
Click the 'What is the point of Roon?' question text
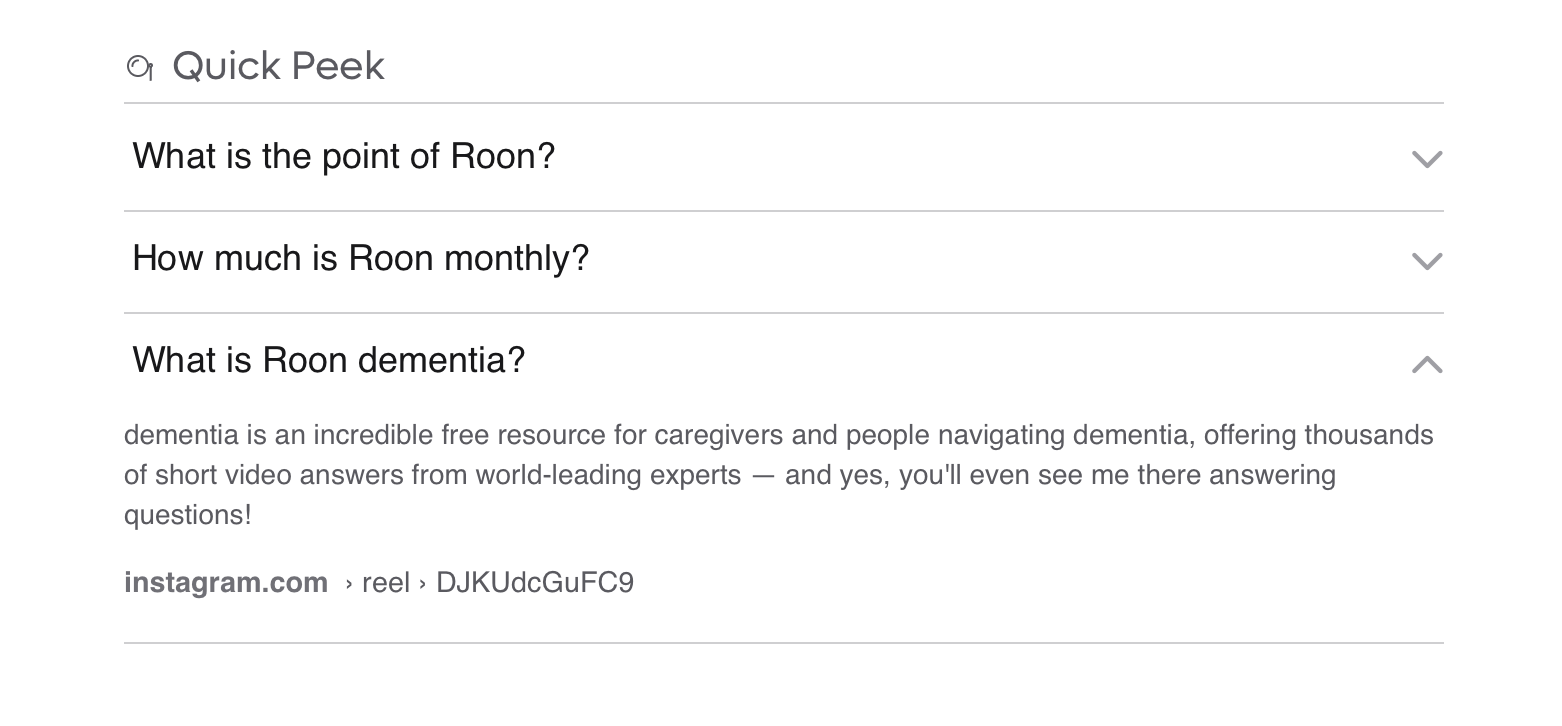tap(343, 157)
